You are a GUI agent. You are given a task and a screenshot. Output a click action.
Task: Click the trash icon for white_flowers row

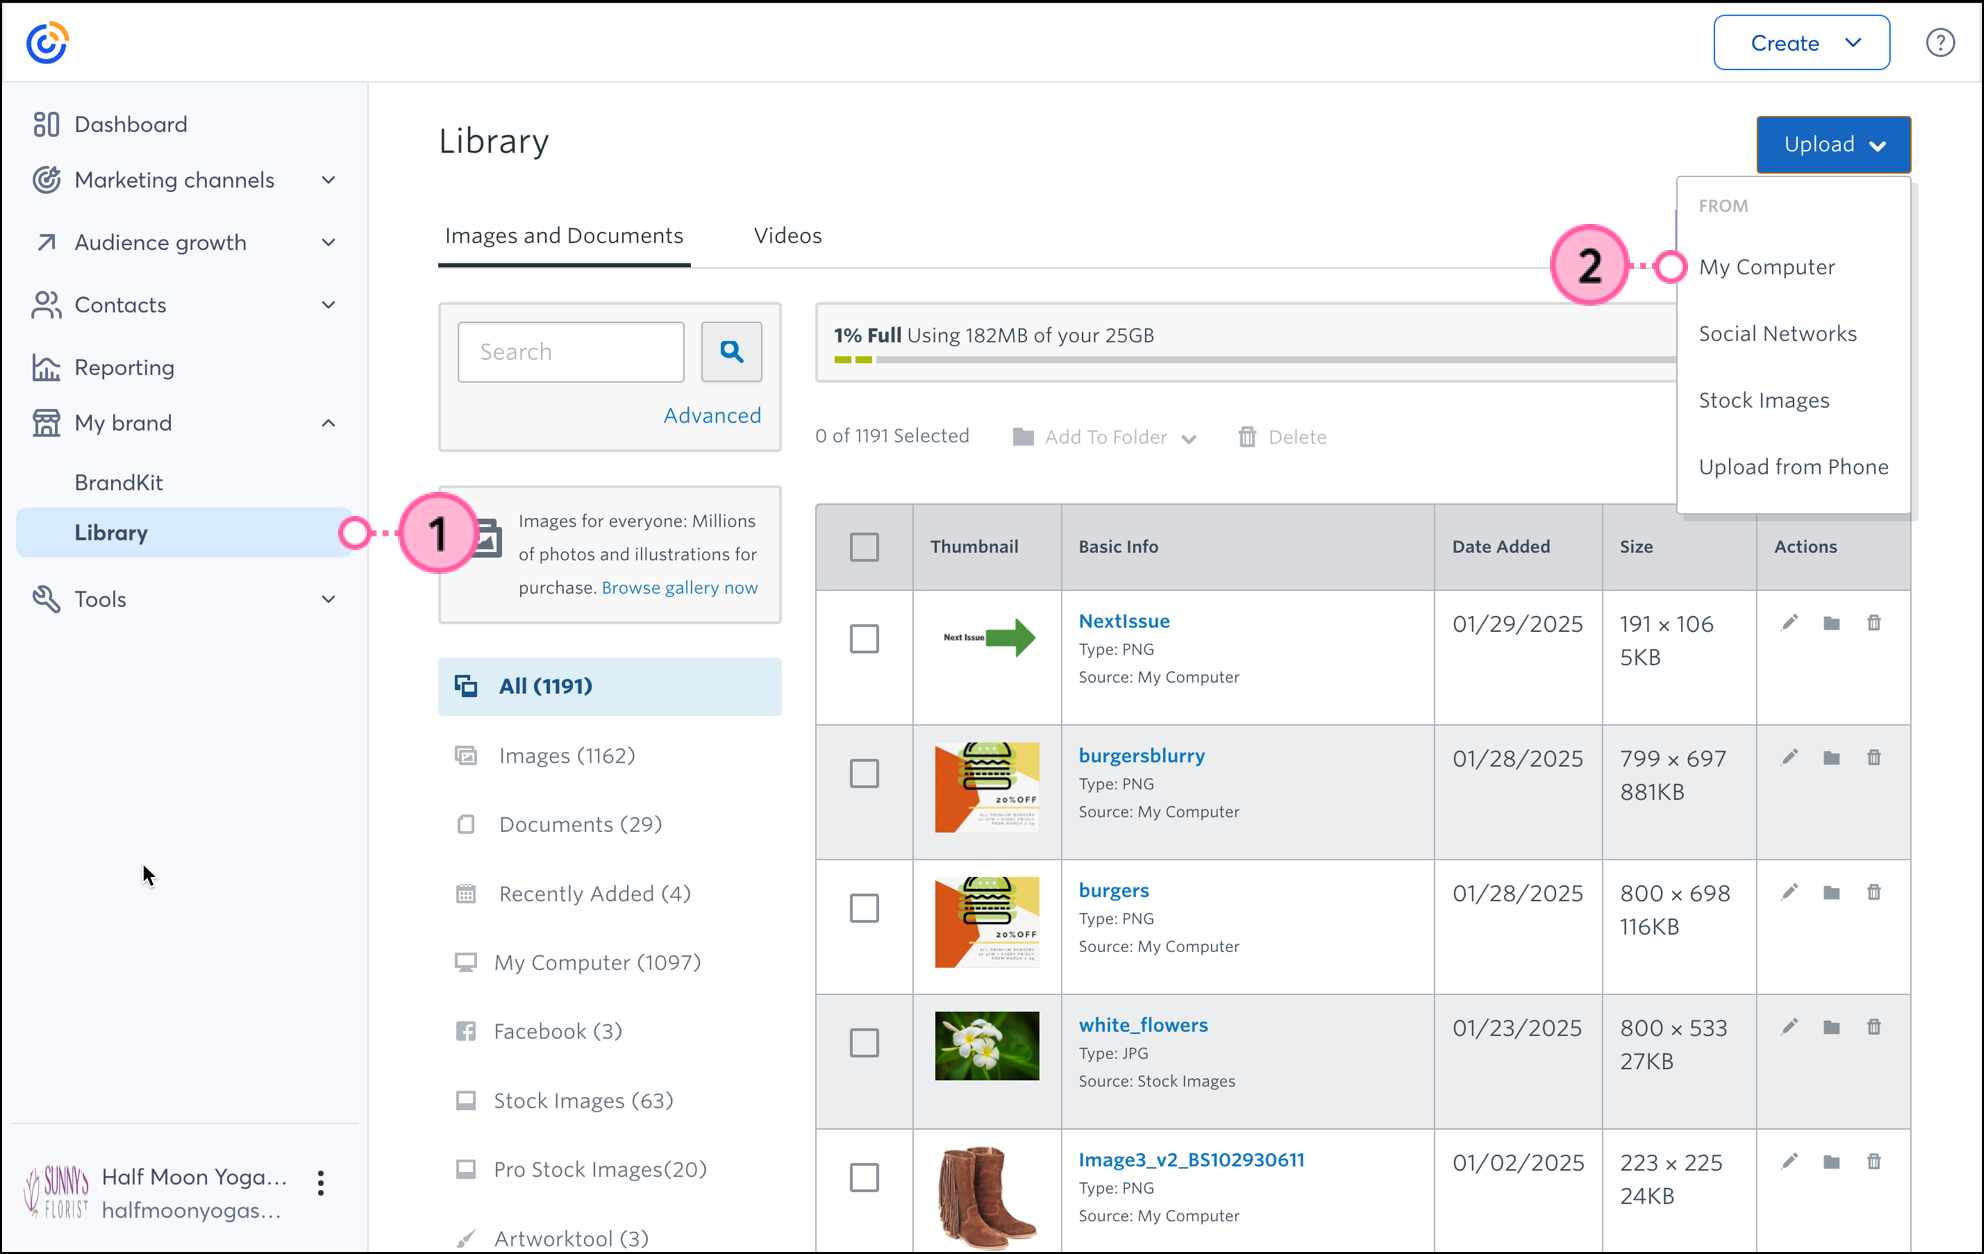1874,1027
